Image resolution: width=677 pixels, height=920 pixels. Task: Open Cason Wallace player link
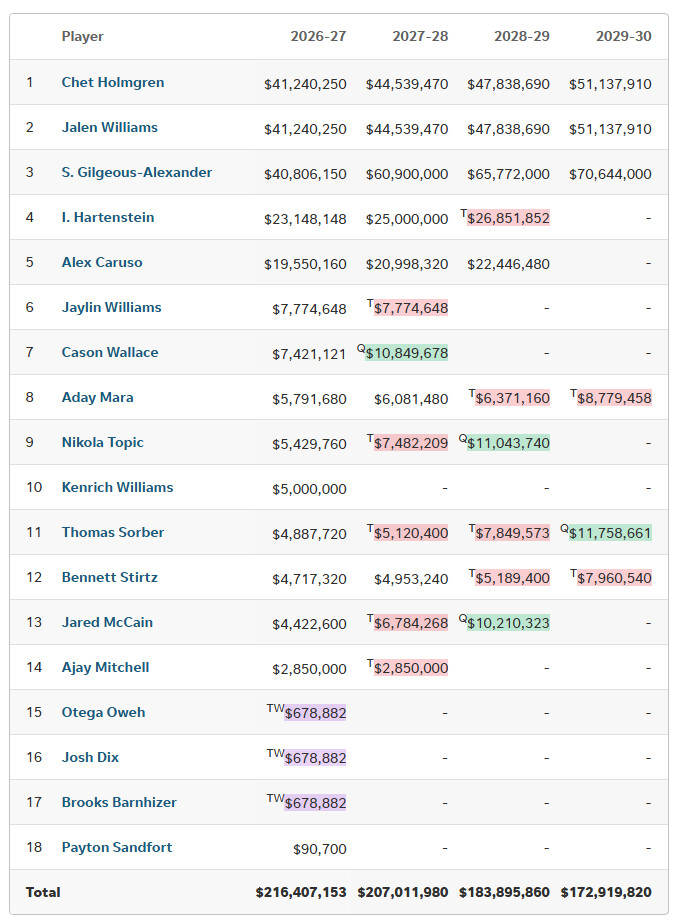tap(110, 352)
